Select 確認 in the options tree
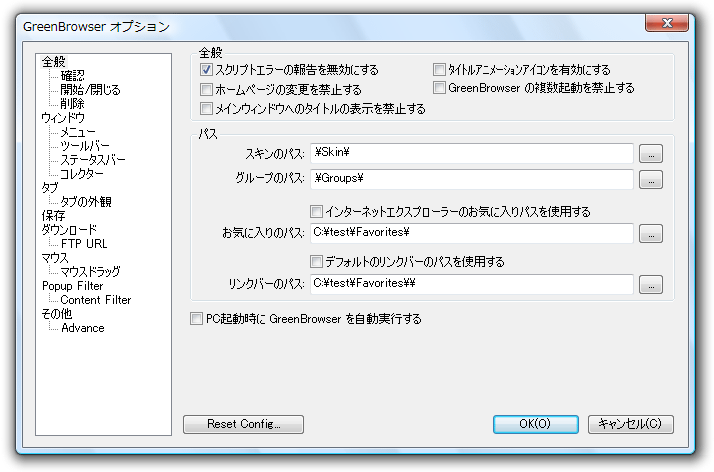This screenshot has width=714, height=472. pyautogui.click(x=72, y=76)
